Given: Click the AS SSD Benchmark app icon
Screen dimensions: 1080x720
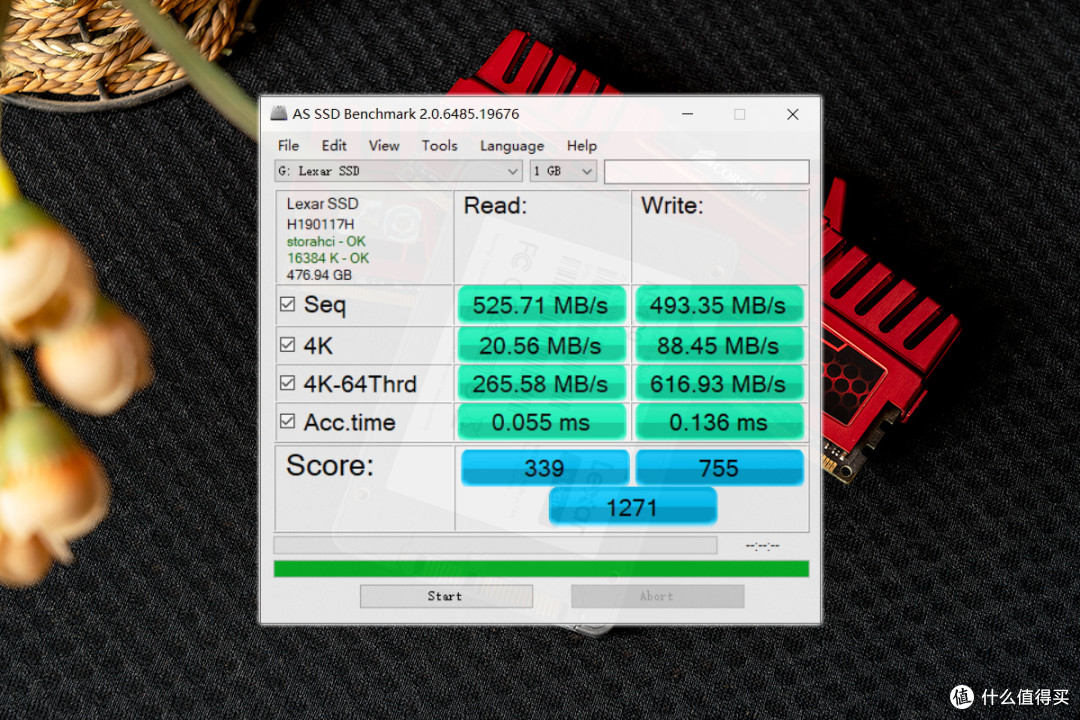Looking at the screenshot, I should pyautogui.click(x=278, y=114).
